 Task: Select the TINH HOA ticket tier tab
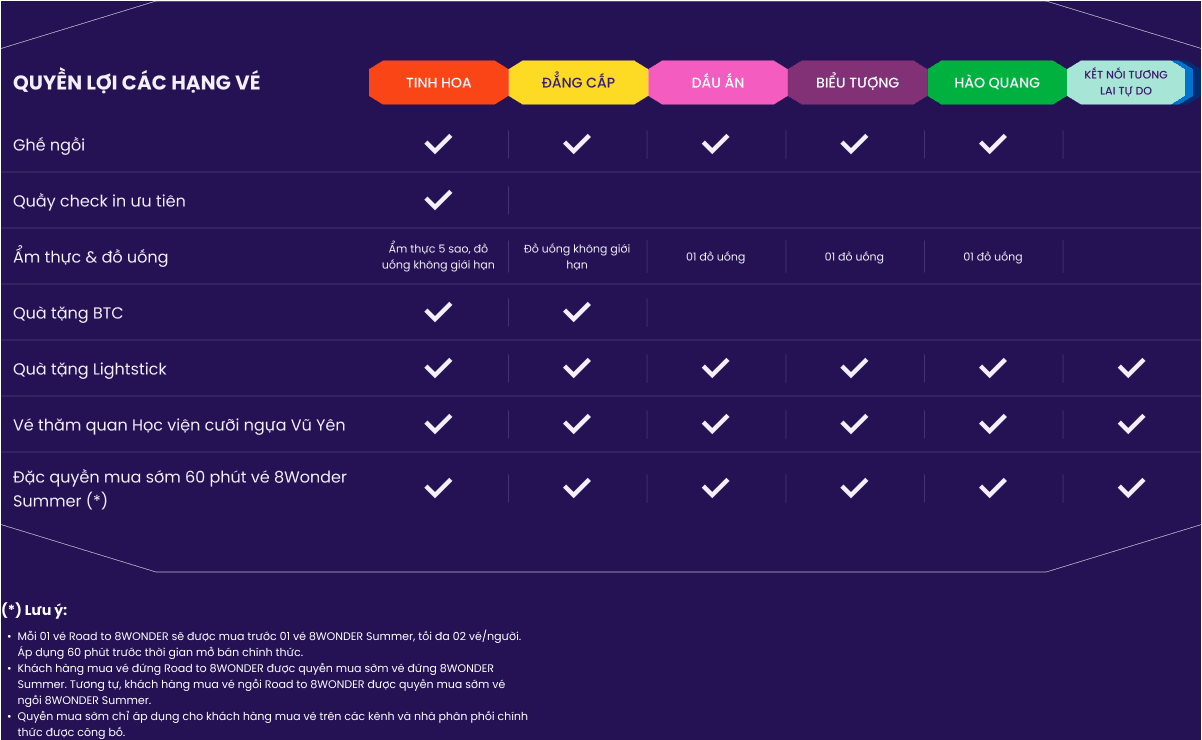click(438, 82)
